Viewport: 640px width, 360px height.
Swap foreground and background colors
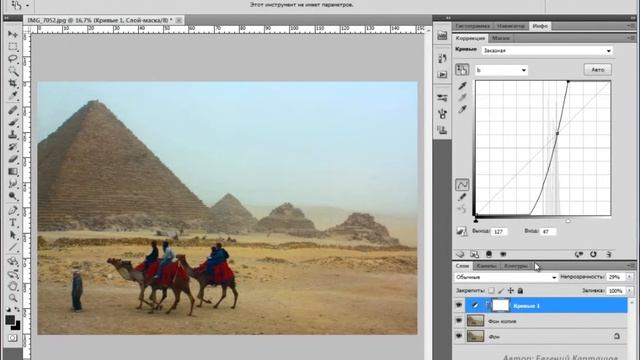coord(17,310)
